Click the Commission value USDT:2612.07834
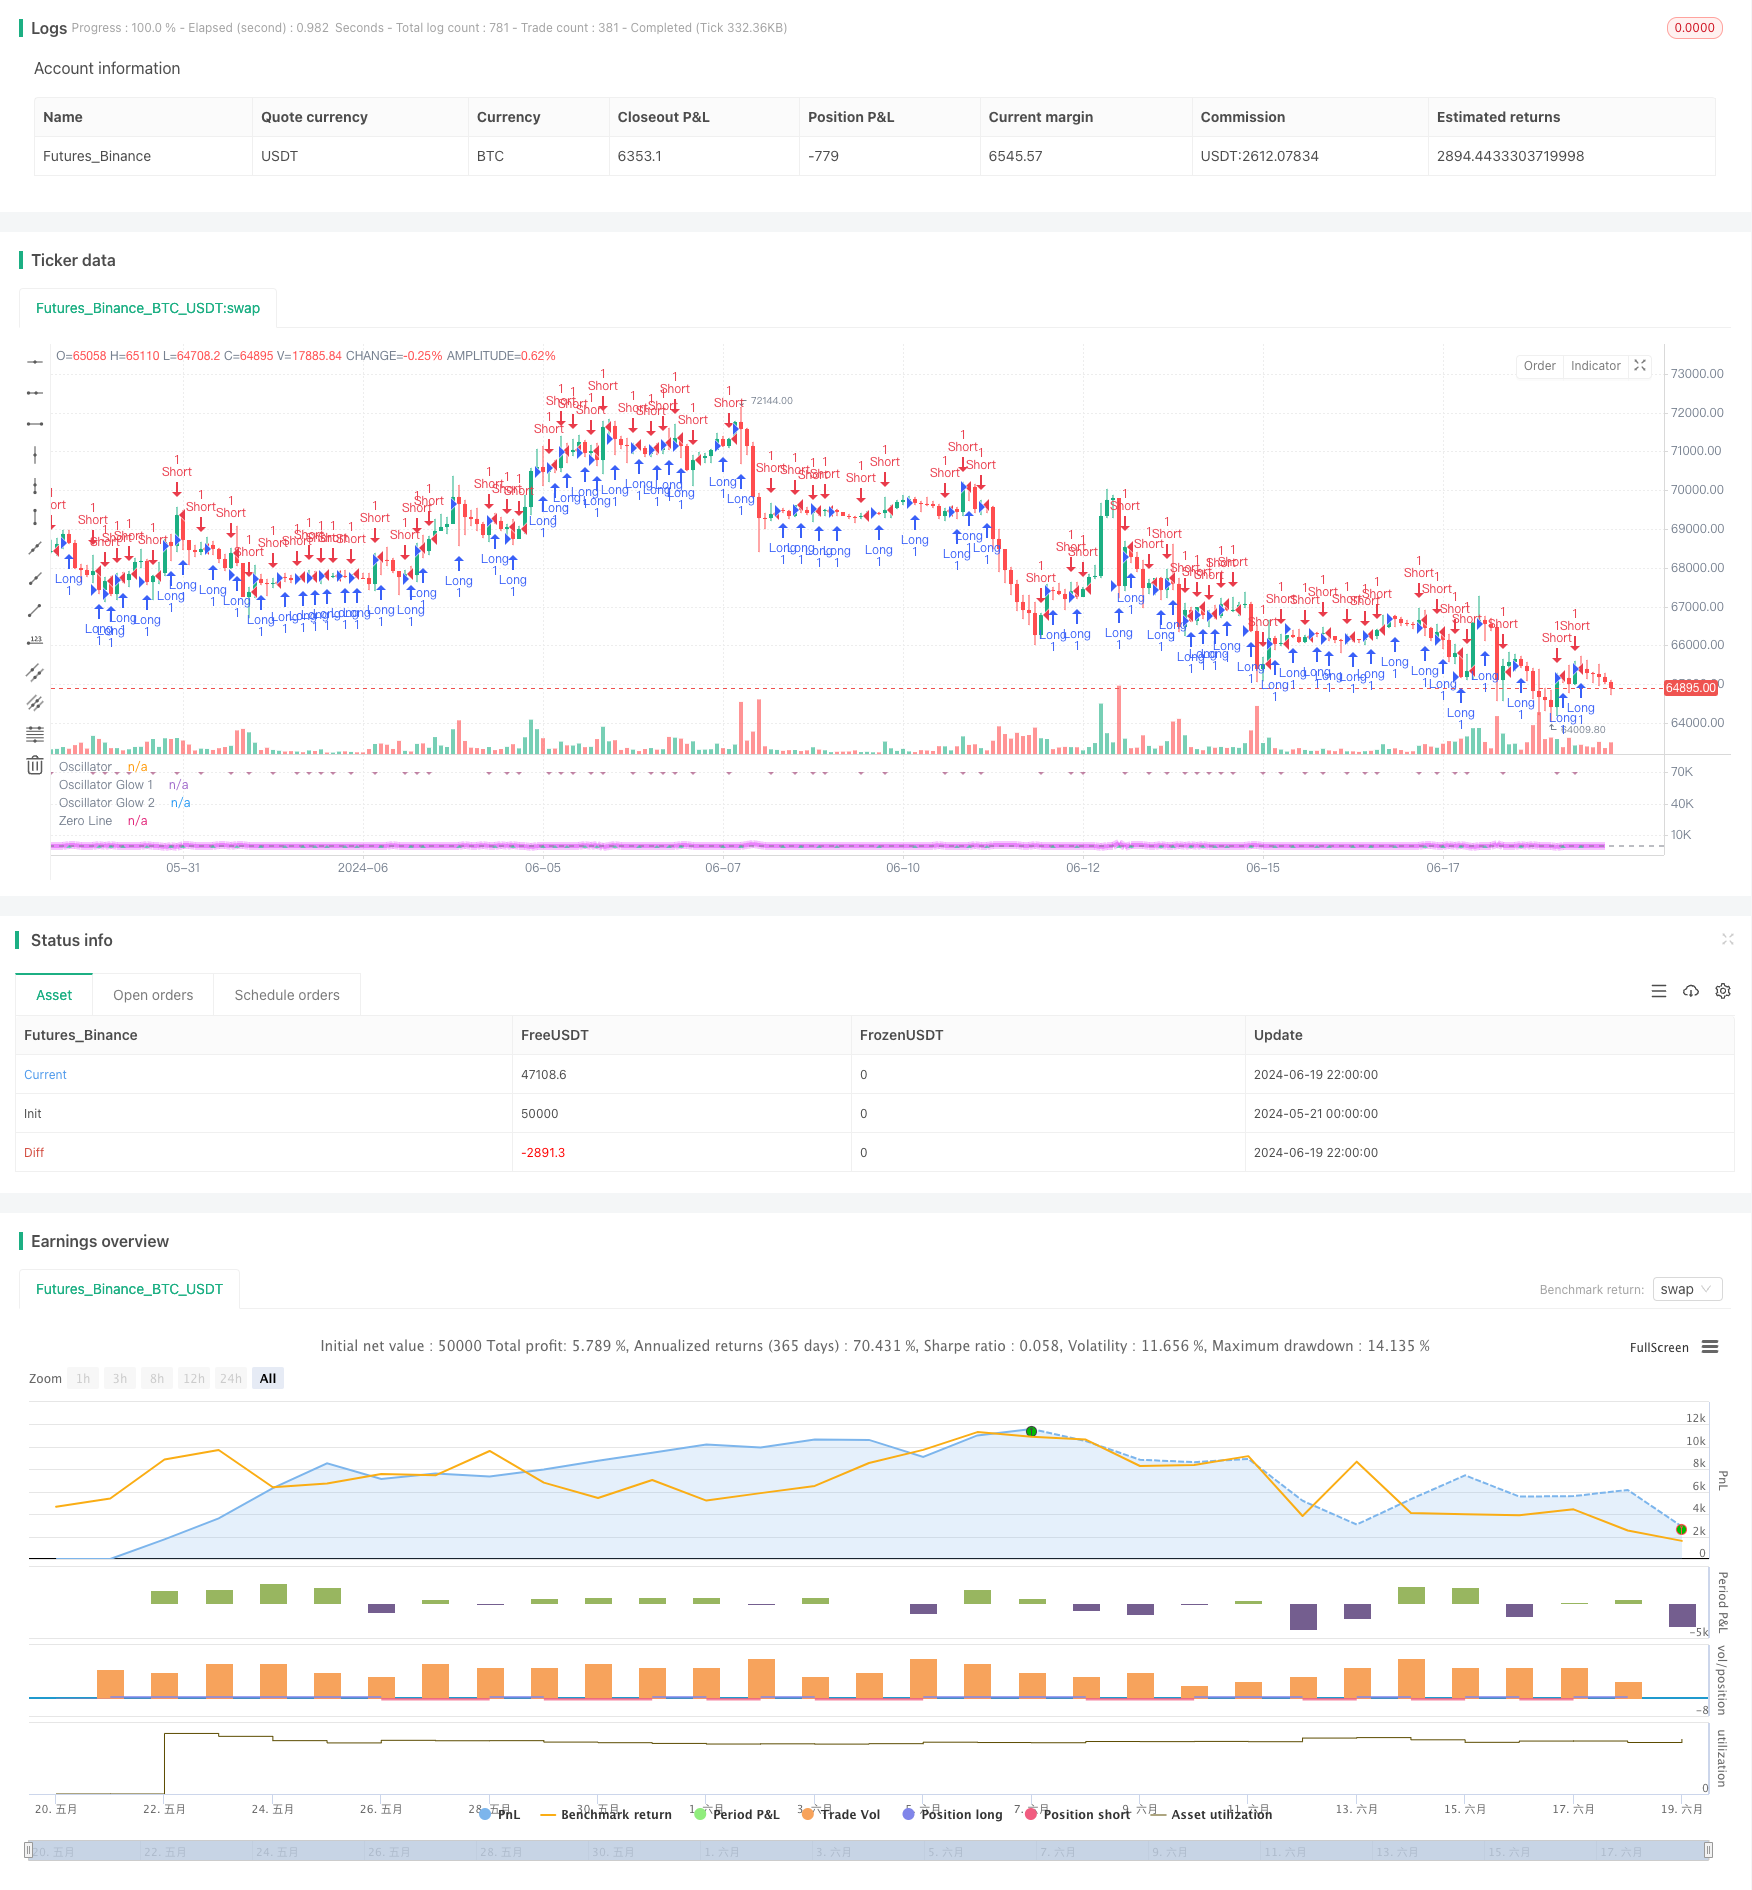Viewport: 1752px width, 1890px height. 1259,156
